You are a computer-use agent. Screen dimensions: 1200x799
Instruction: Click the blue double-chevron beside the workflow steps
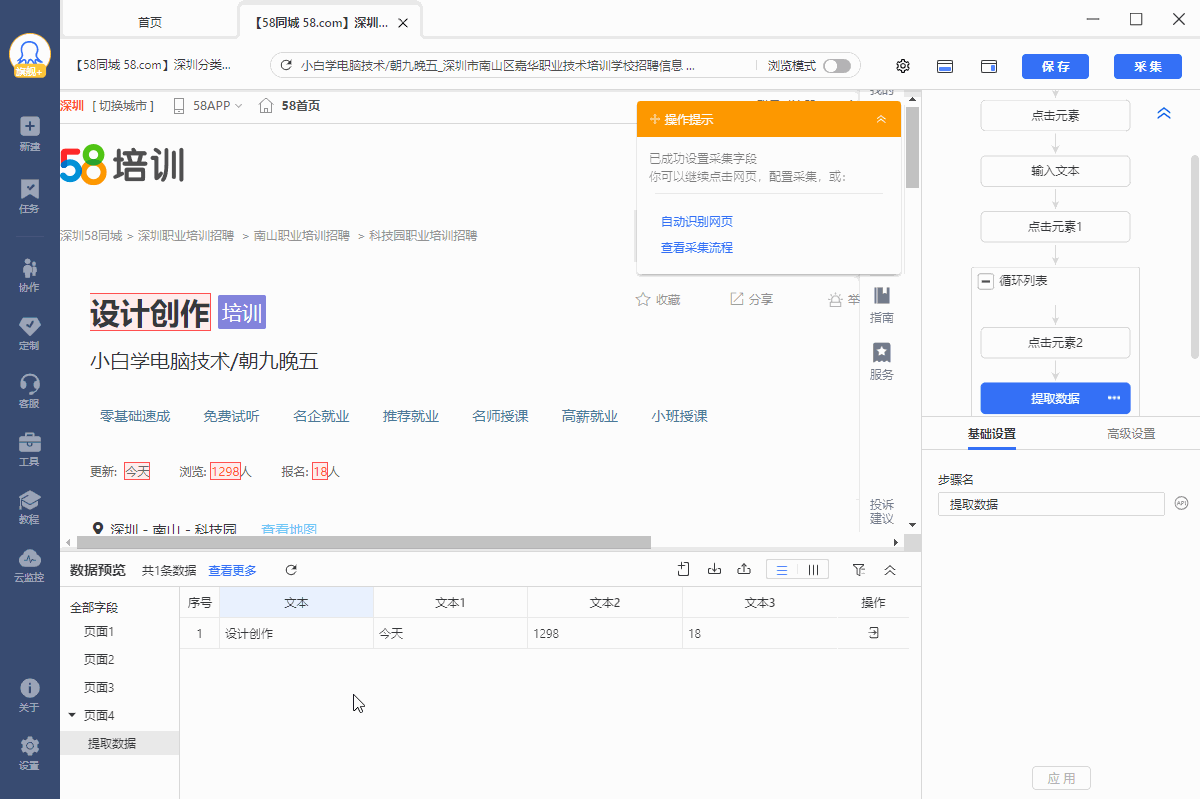click(1164, 114)
